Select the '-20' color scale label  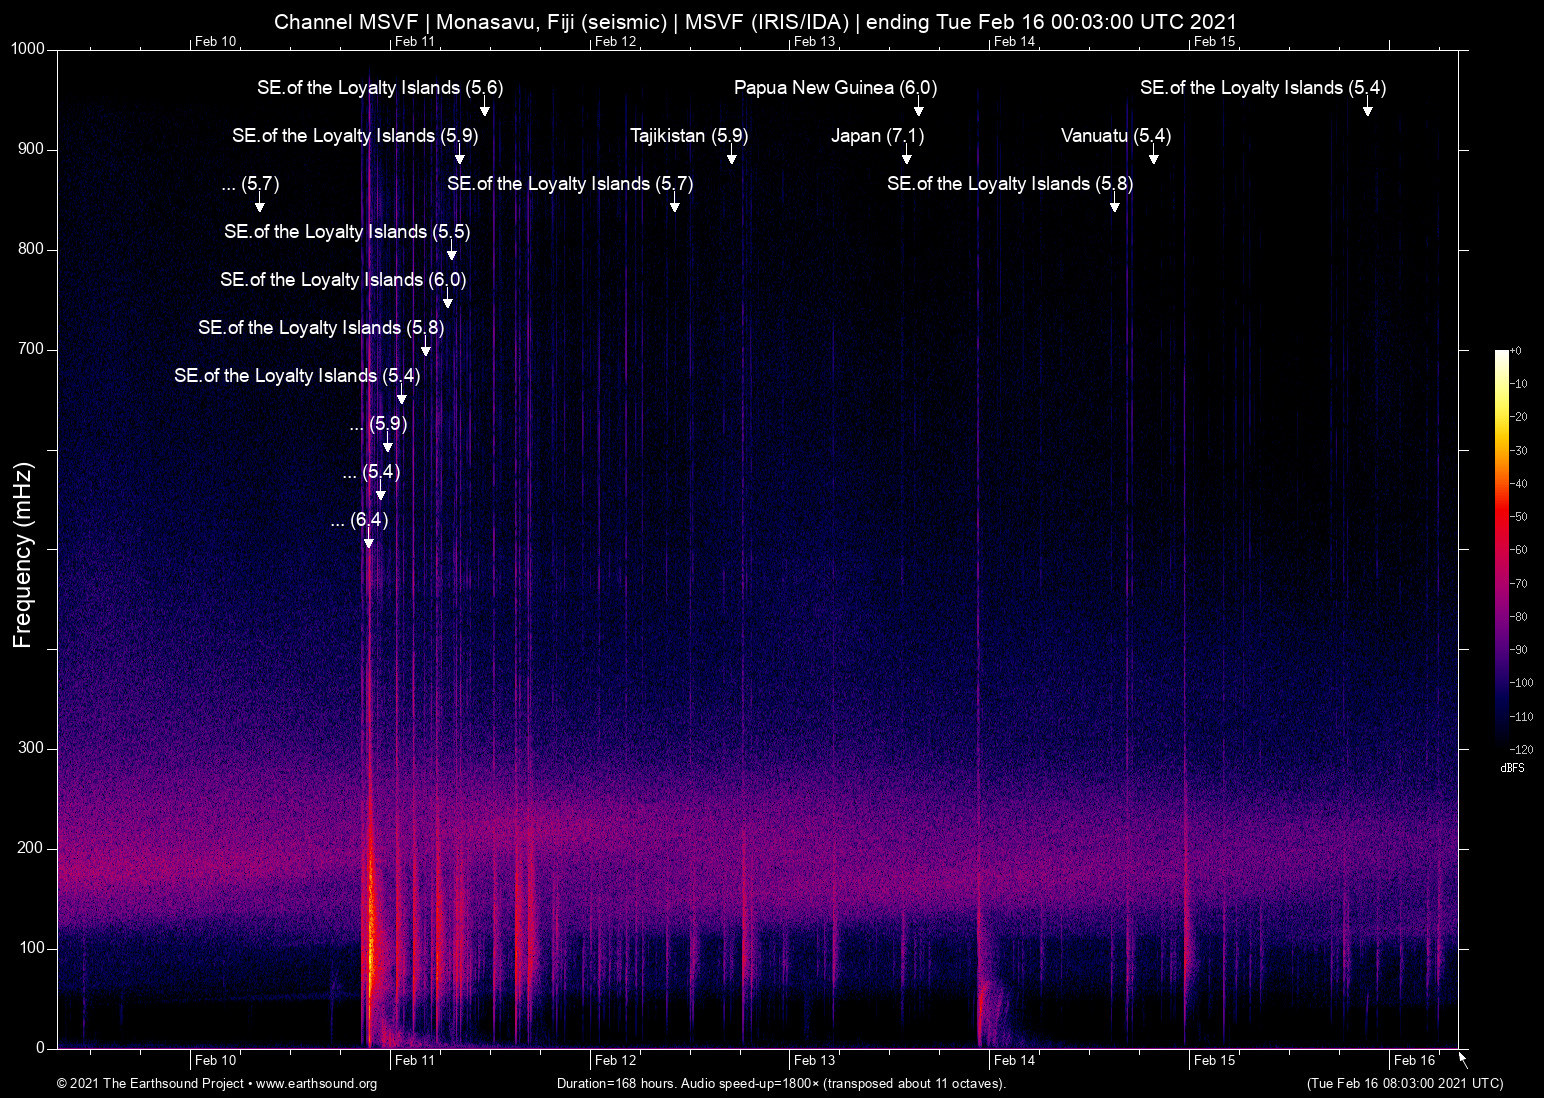[x=1519, y=417]
